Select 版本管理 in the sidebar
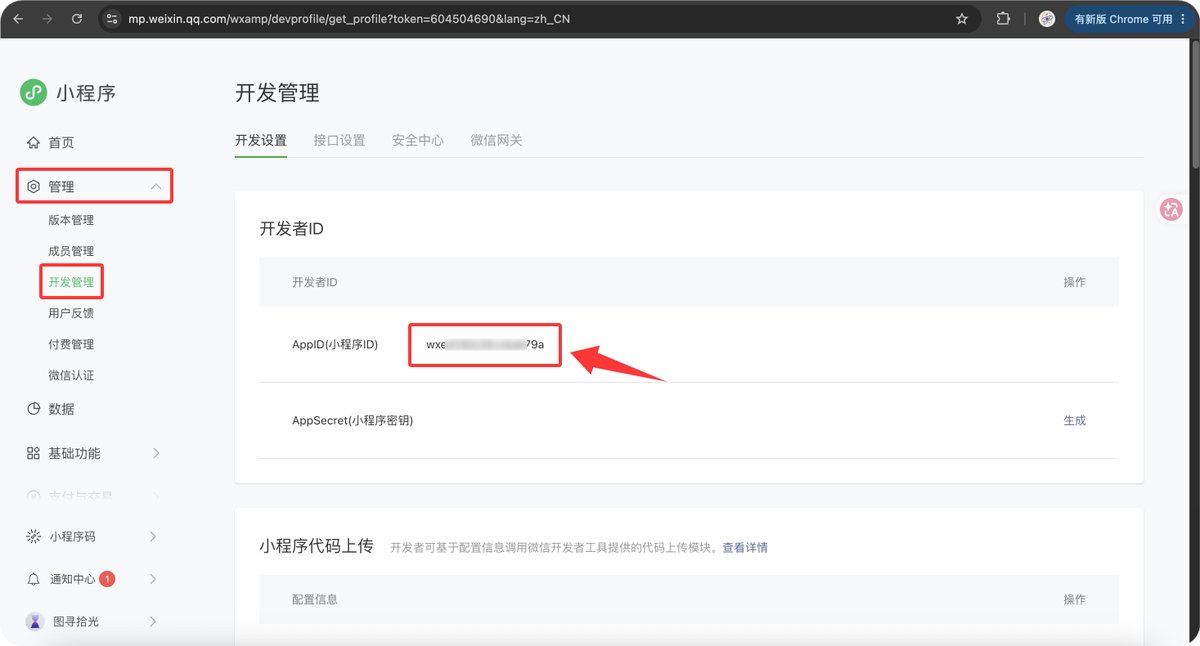1200x646 pixels. (x=71, y=220)
